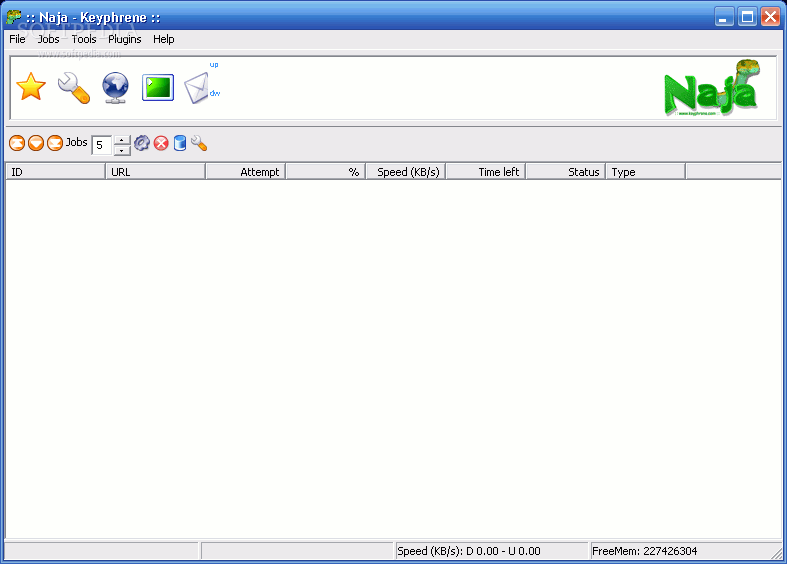Click the blue gear icon in jobs toolbar

(142, 144)
